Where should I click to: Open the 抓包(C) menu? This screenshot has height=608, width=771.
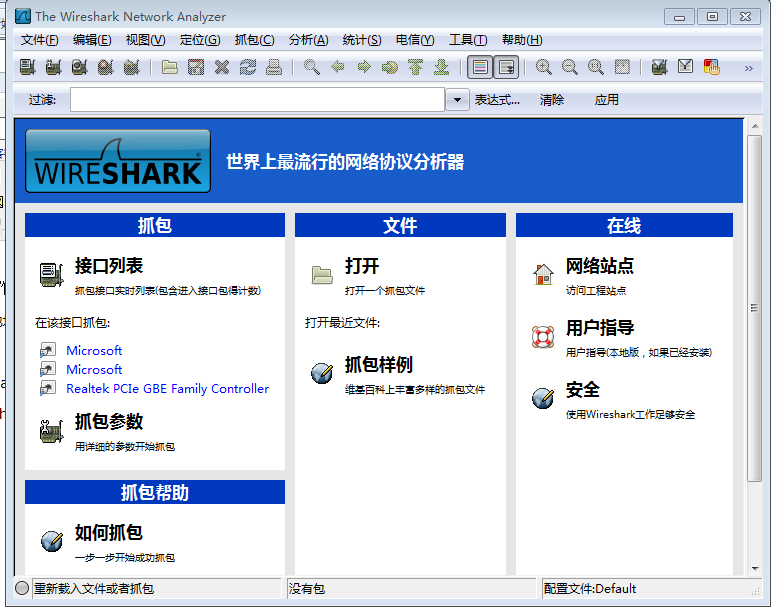click(x=254, y=40)
